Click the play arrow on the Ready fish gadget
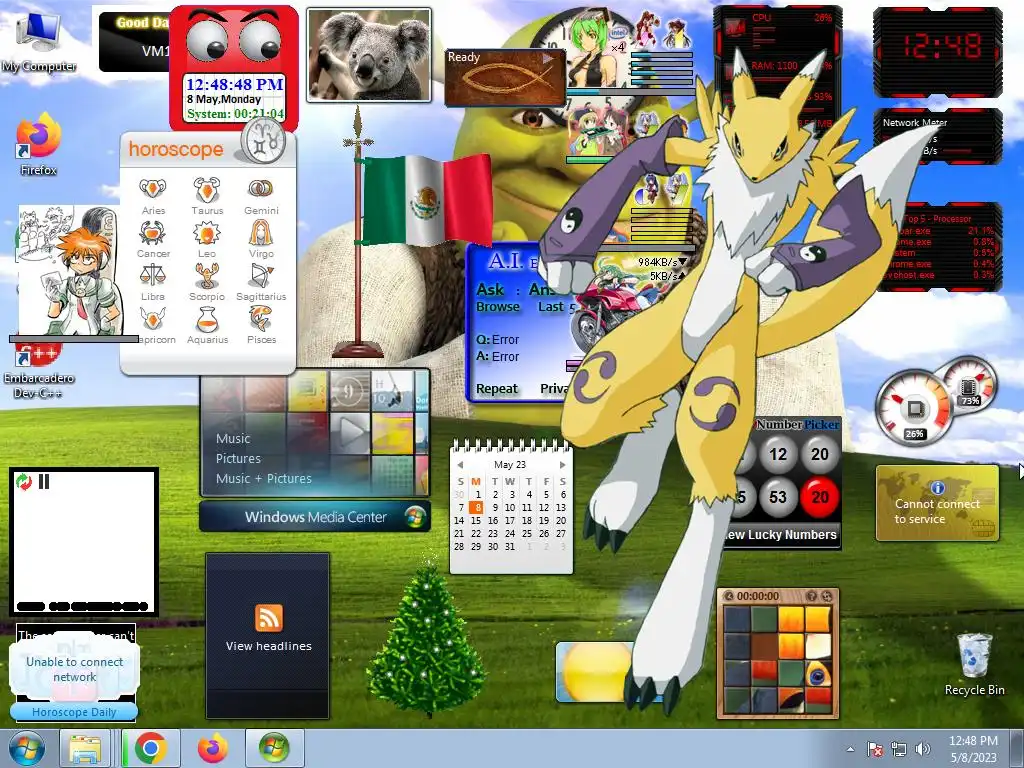 coord(547,58)
